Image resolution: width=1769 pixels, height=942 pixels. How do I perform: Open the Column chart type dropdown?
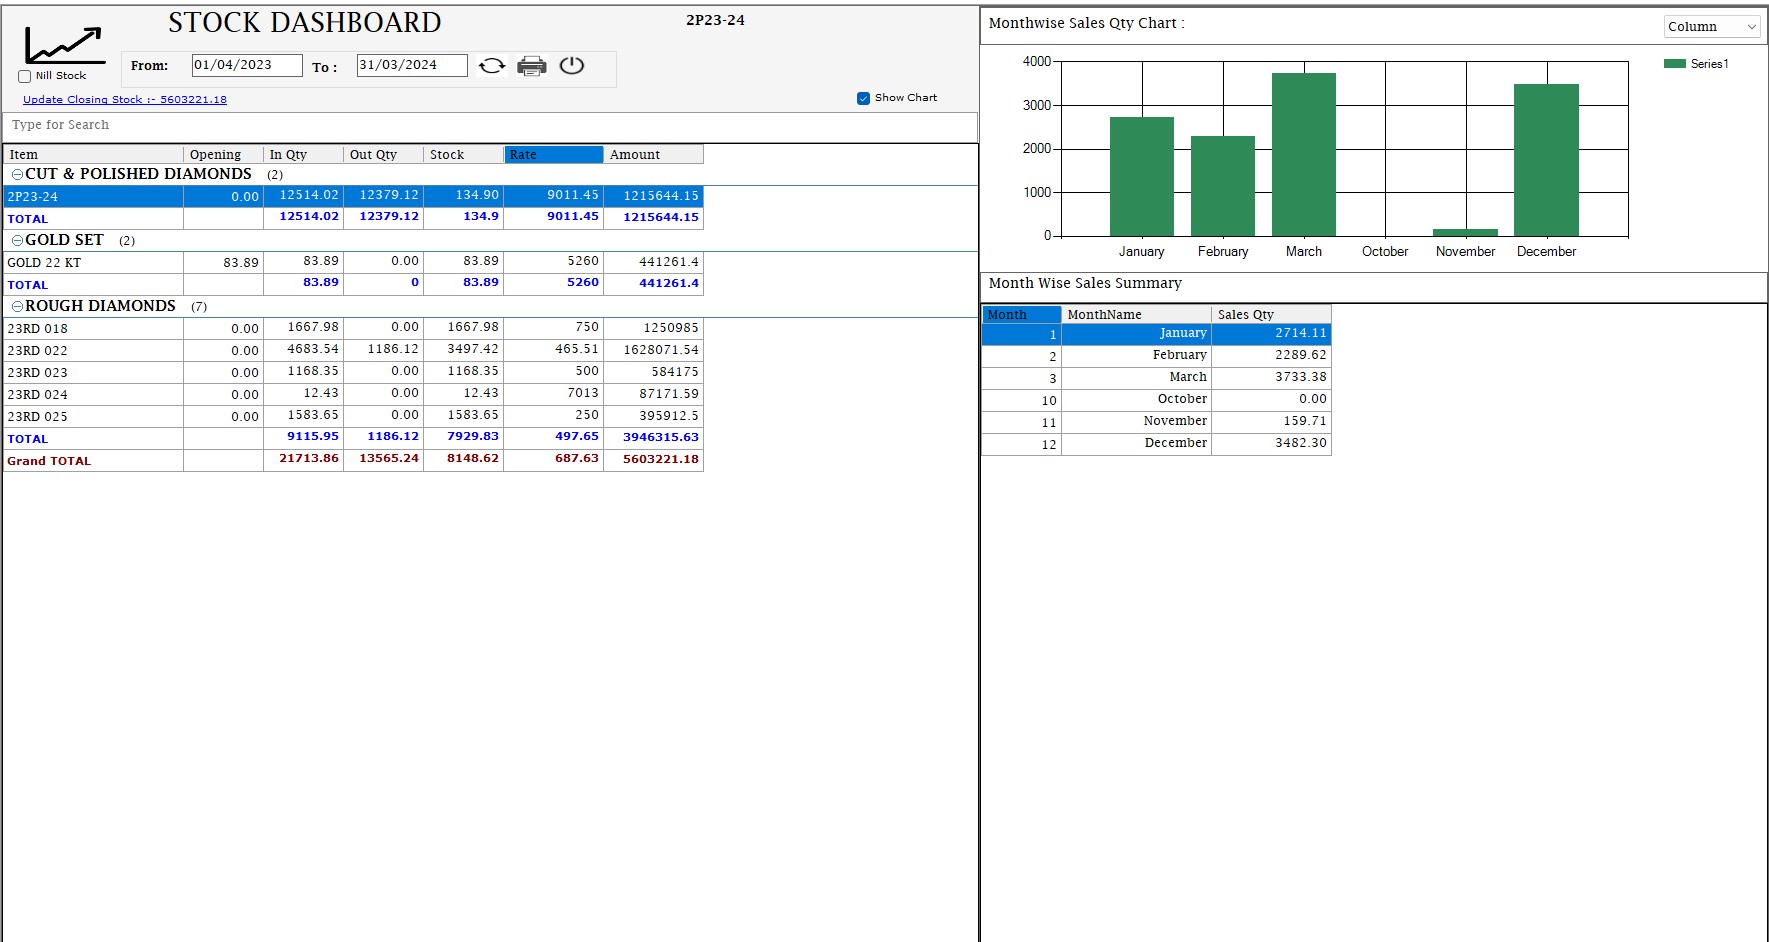pos(1711,27)
